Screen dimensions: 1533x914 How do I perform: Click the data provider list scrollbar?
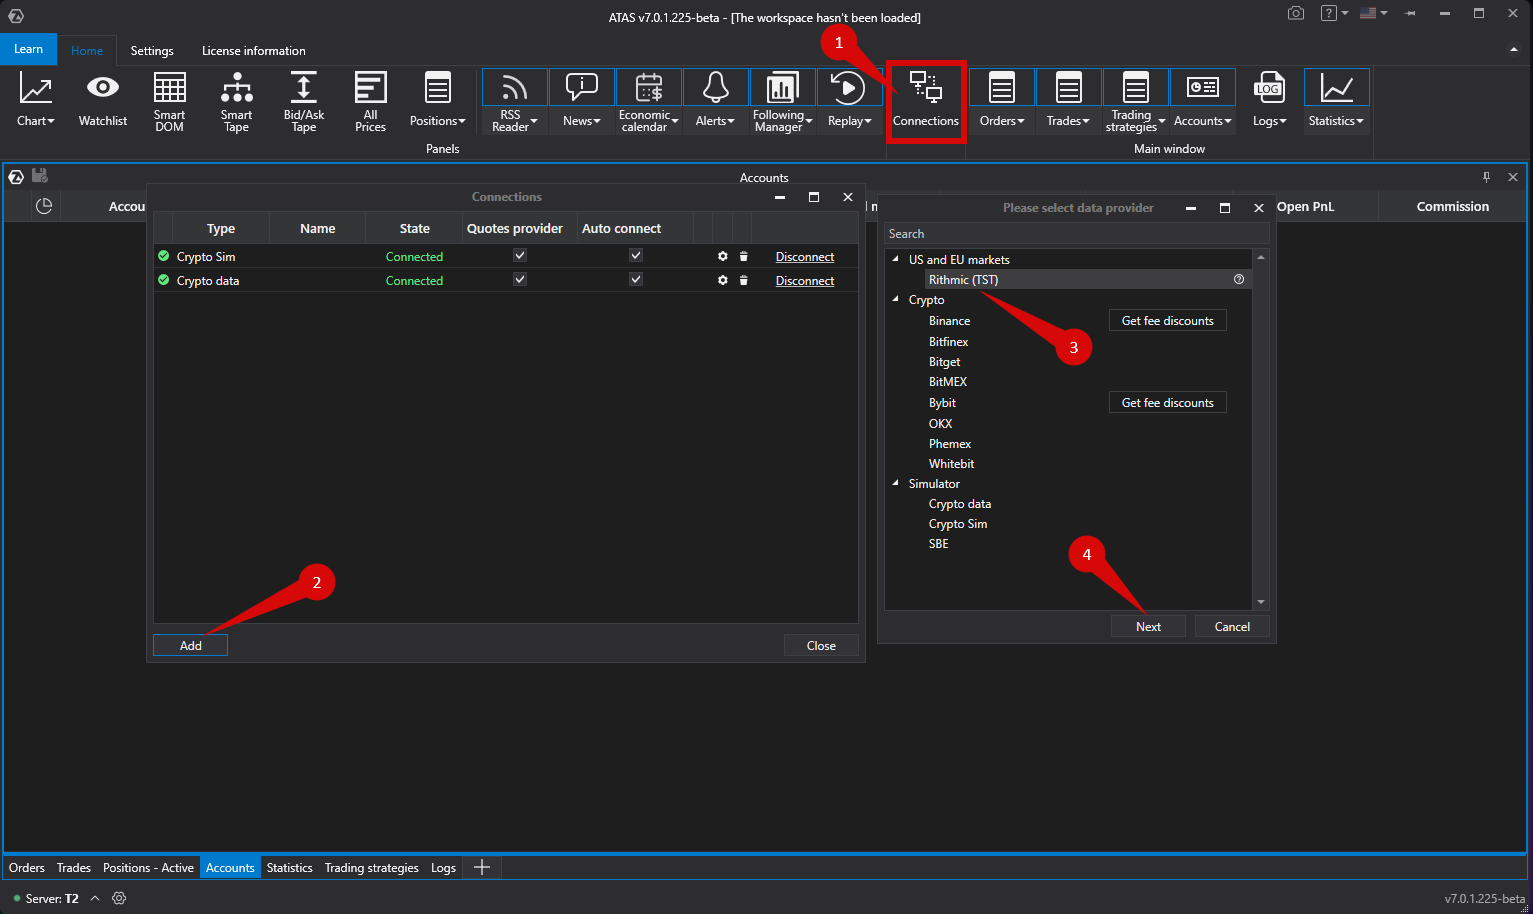[1261, 430]
